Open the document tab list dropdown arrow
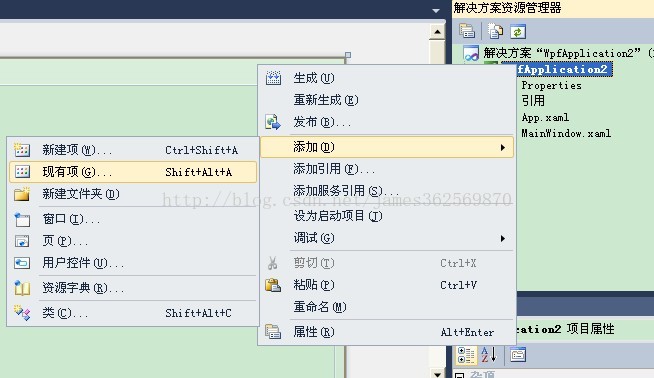This screenshot has width=654, height=378. 436,10
